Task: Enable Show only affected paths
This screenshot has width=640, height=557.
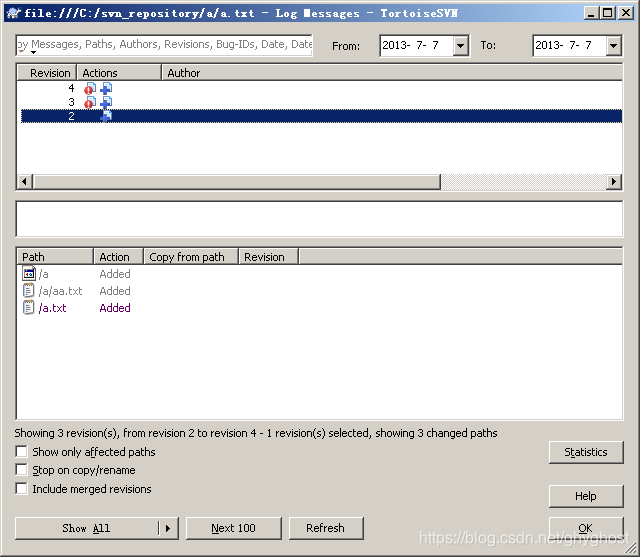Action: point(21,452)
